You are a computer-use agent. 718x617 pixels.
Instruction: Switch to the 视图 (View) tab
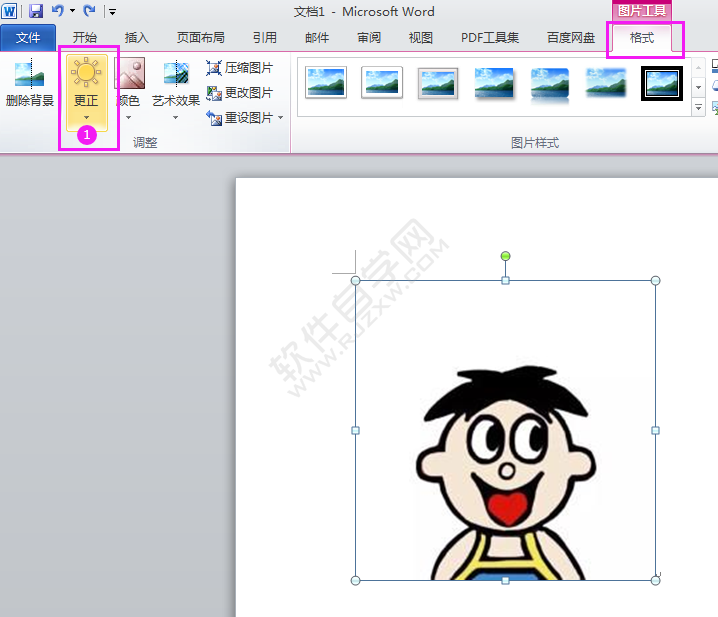[x=421, y=38]
